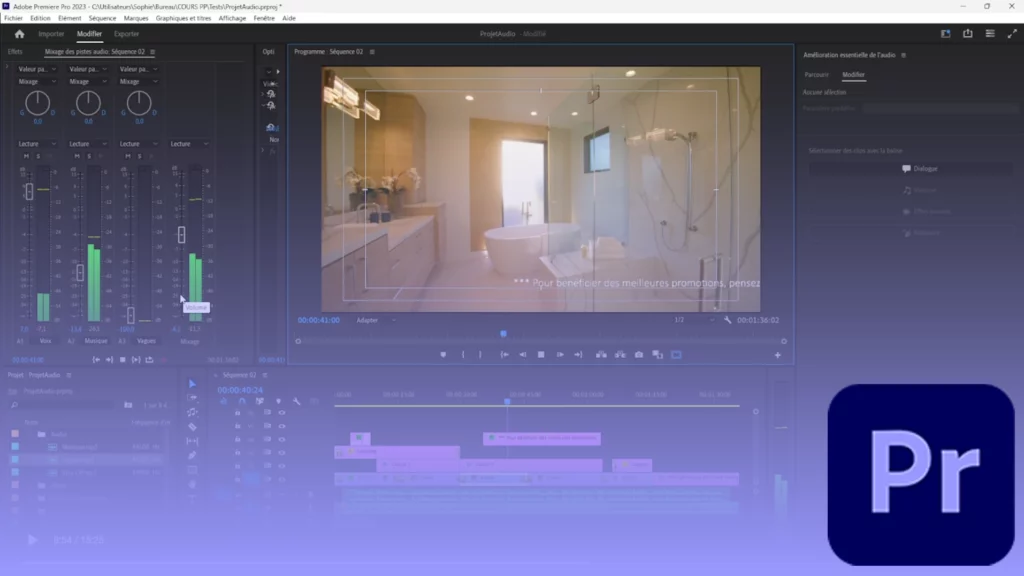Open timeline display settings with the wrench icon
The height and width of the screenshot is (576, 1024).
[297, 400]
